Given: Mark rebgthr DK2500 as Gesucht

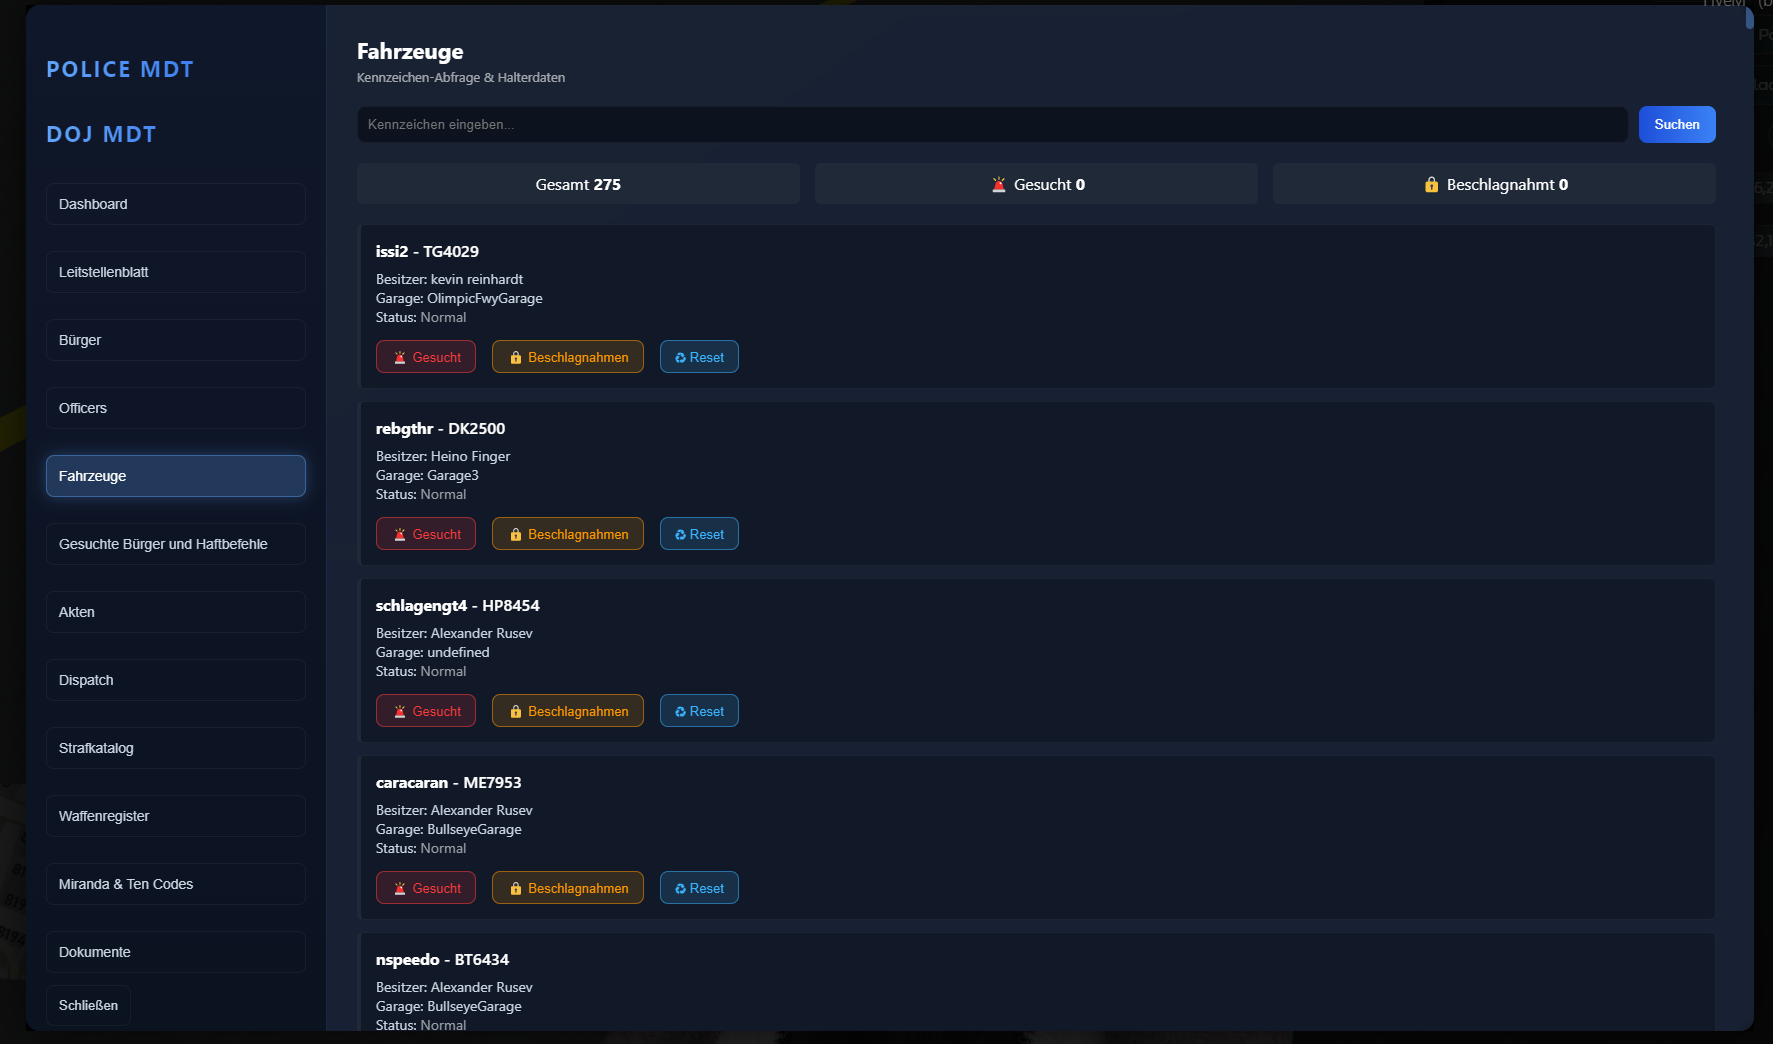Looking at the screenshot, I should pyautogui.click(x=426, y=534).
